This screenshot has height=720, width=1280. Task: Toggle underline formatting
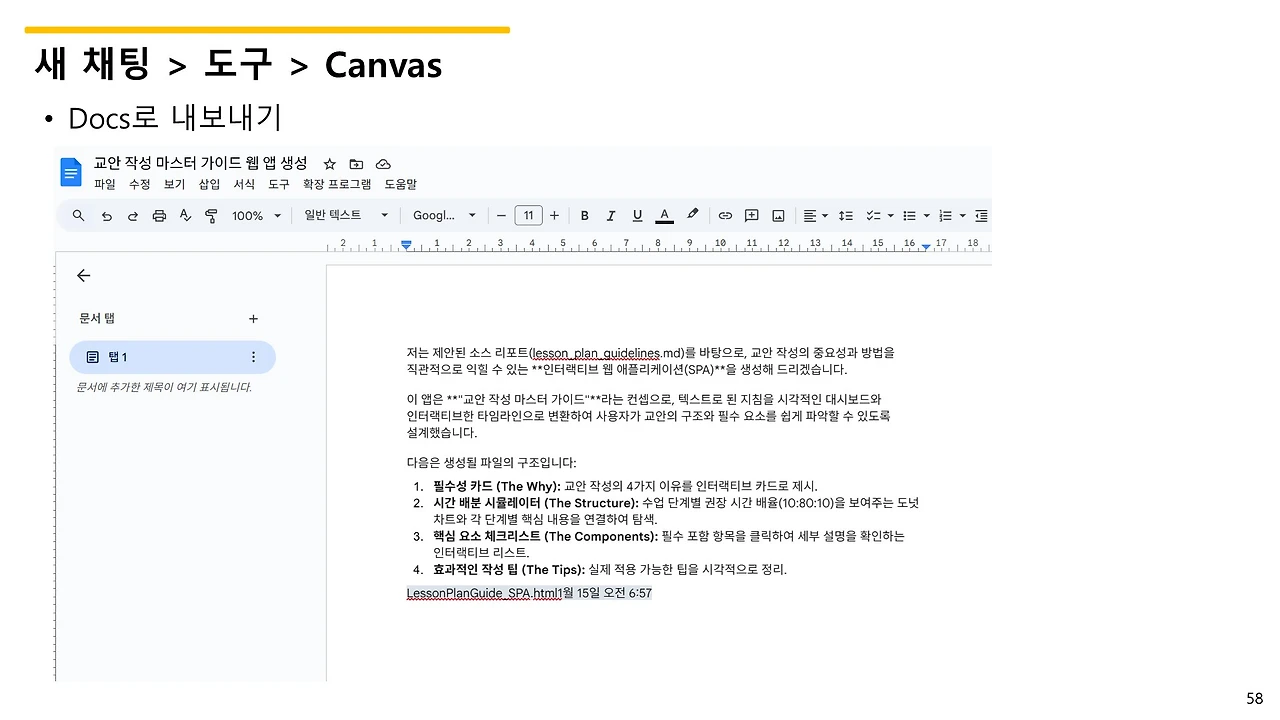pos(637,215)
